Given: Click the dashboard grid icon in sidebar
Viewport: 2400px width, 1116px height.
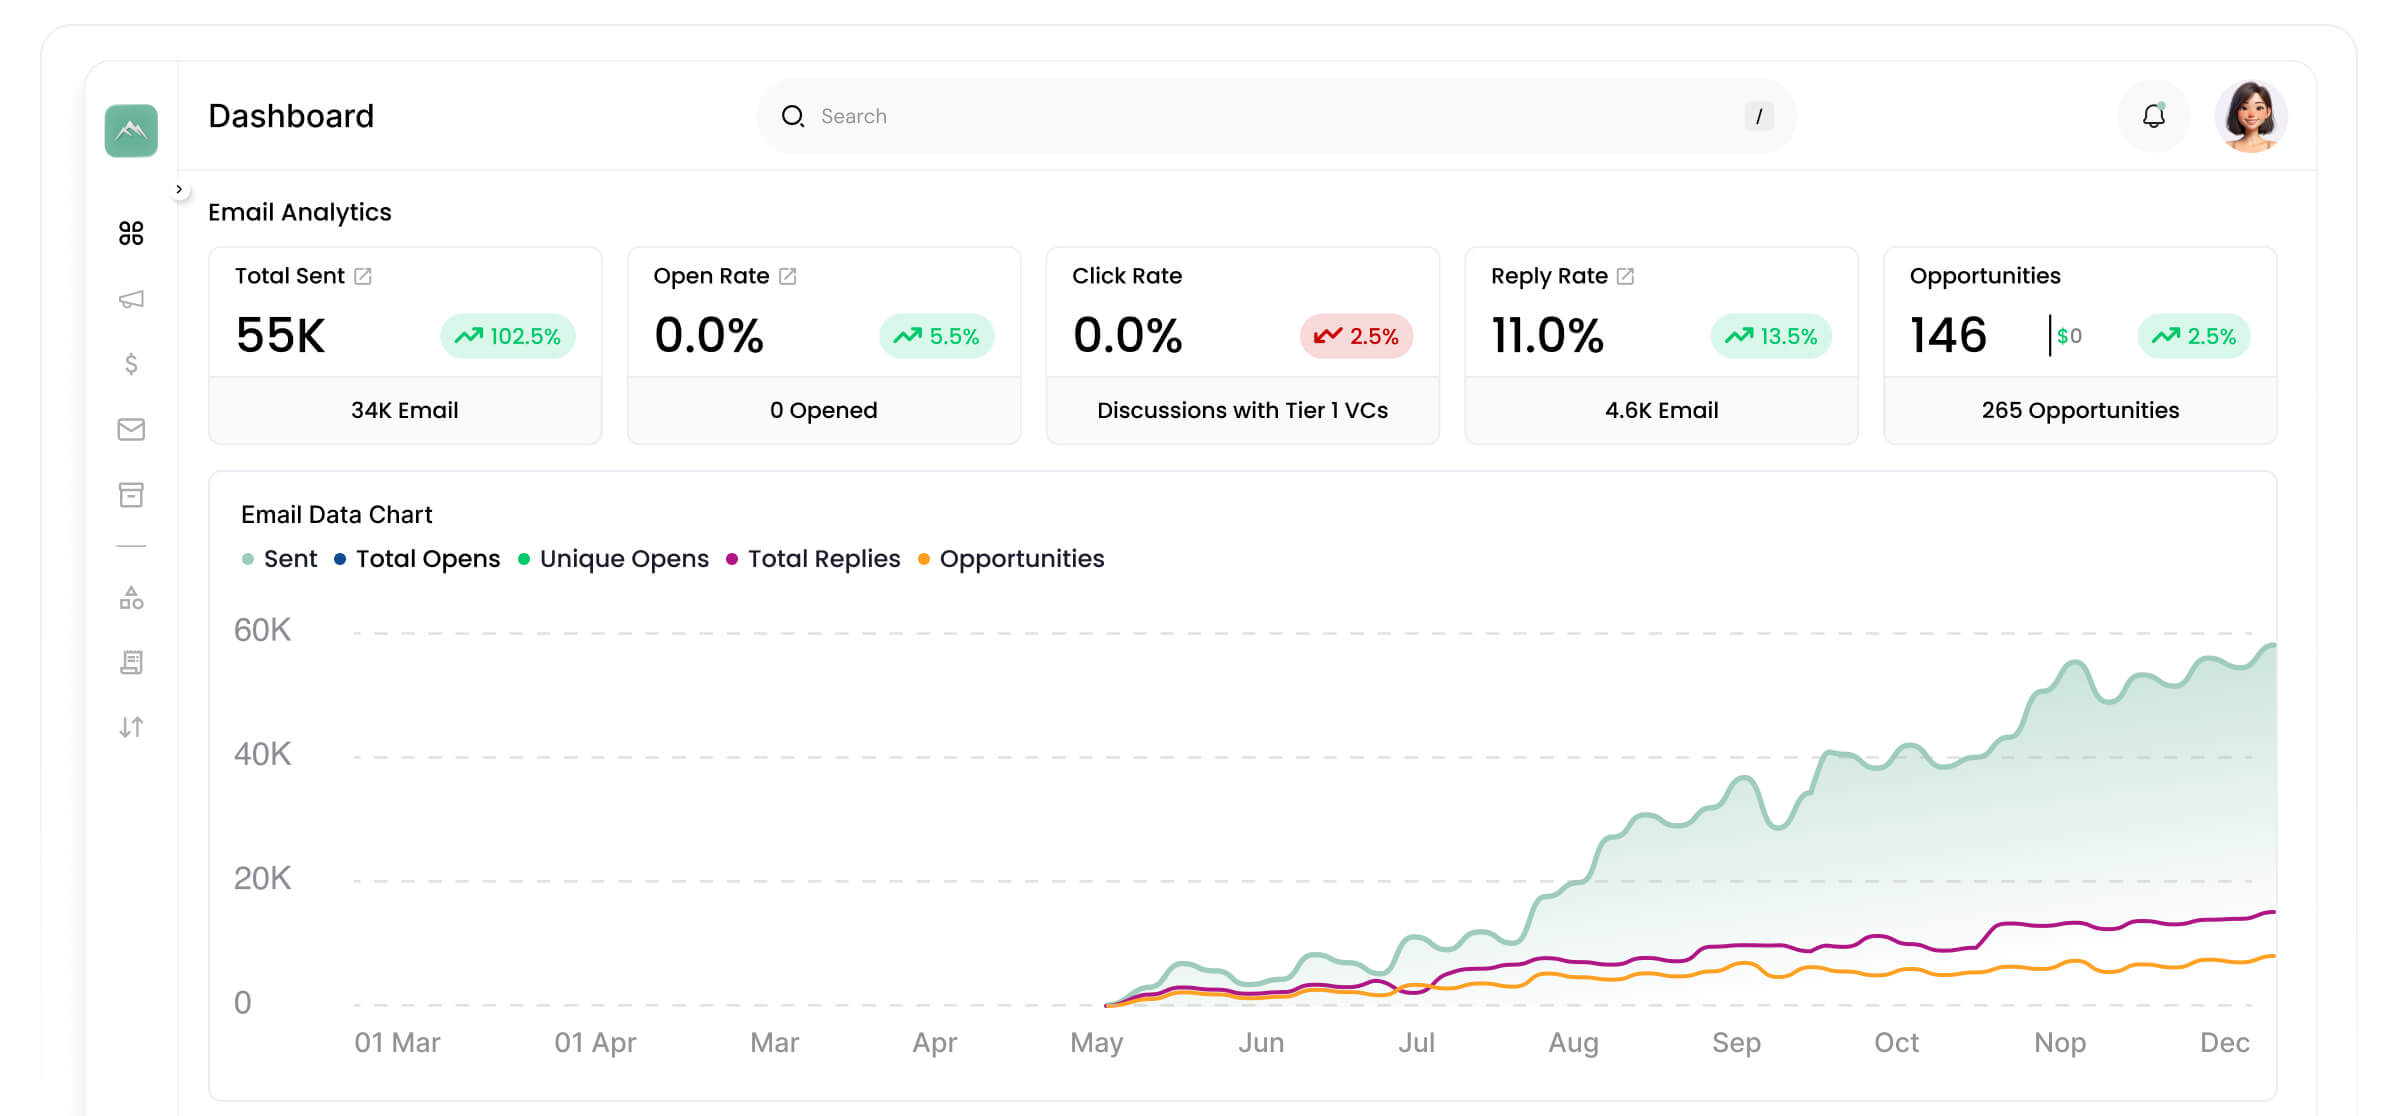Looking at the screenshot, I should click(x=131, y=233).
